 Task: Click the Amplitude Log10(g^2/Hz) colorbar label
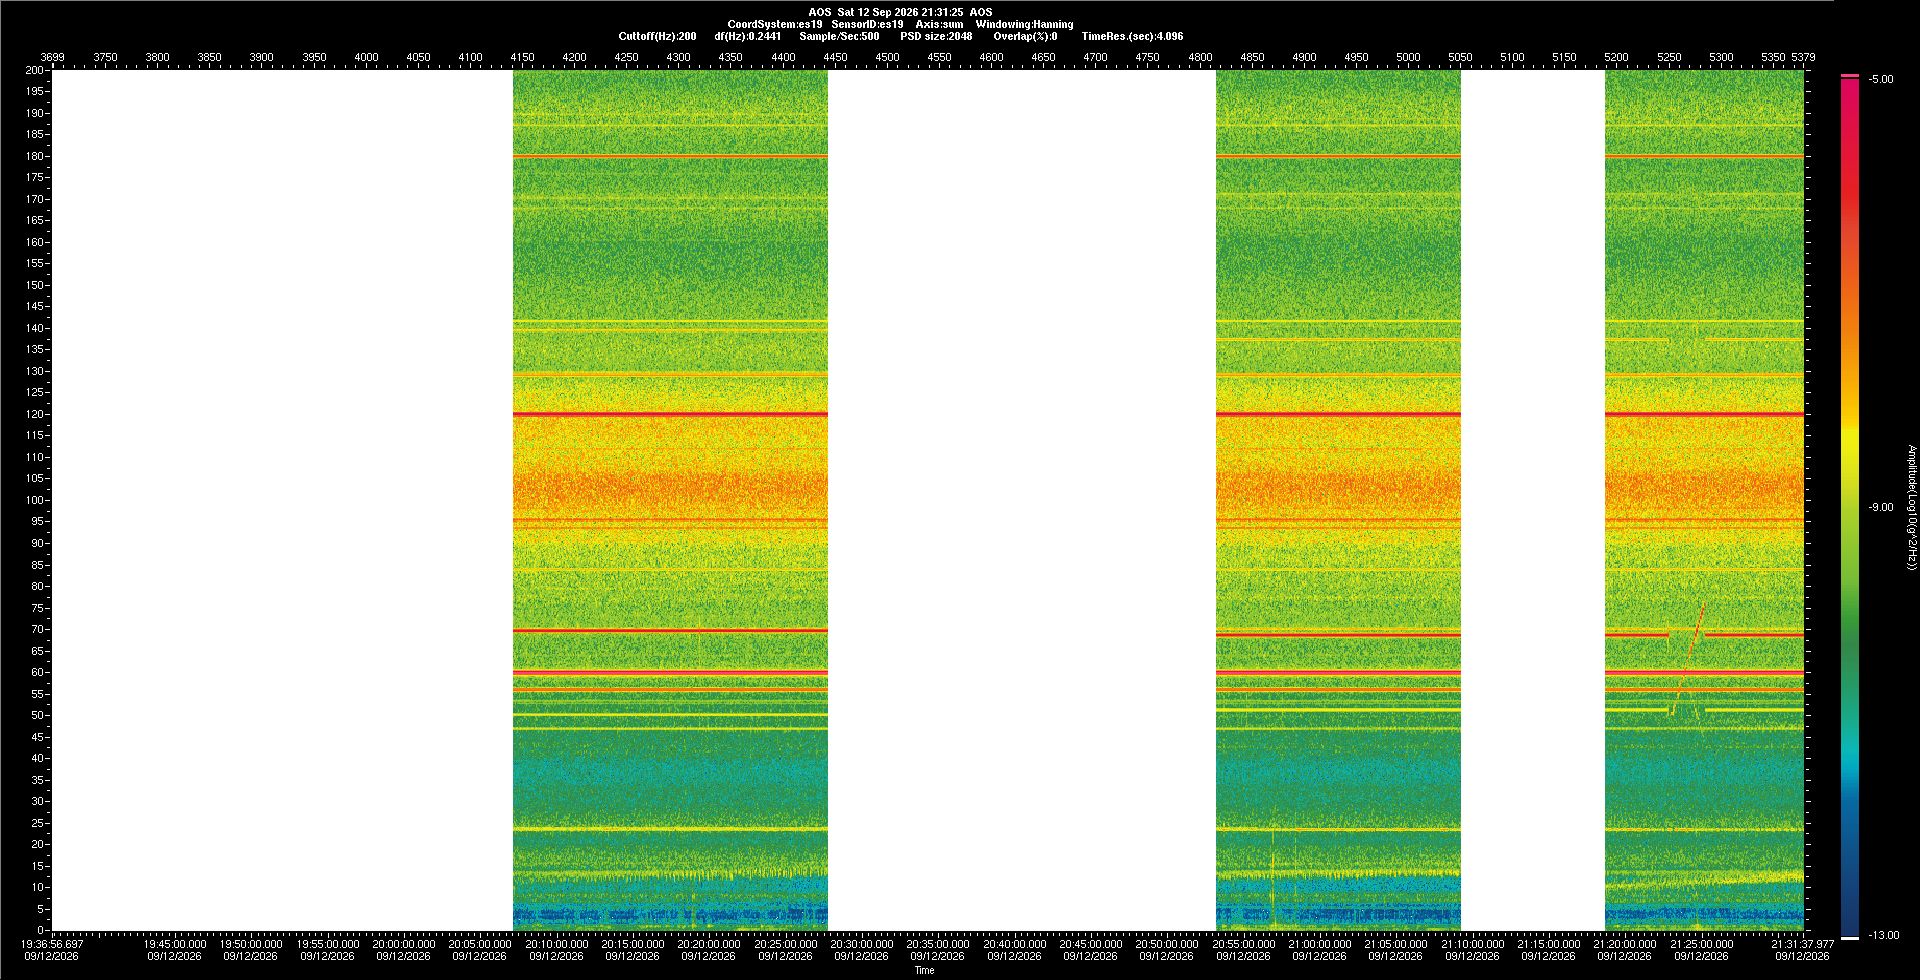(x=1911, y=507)
